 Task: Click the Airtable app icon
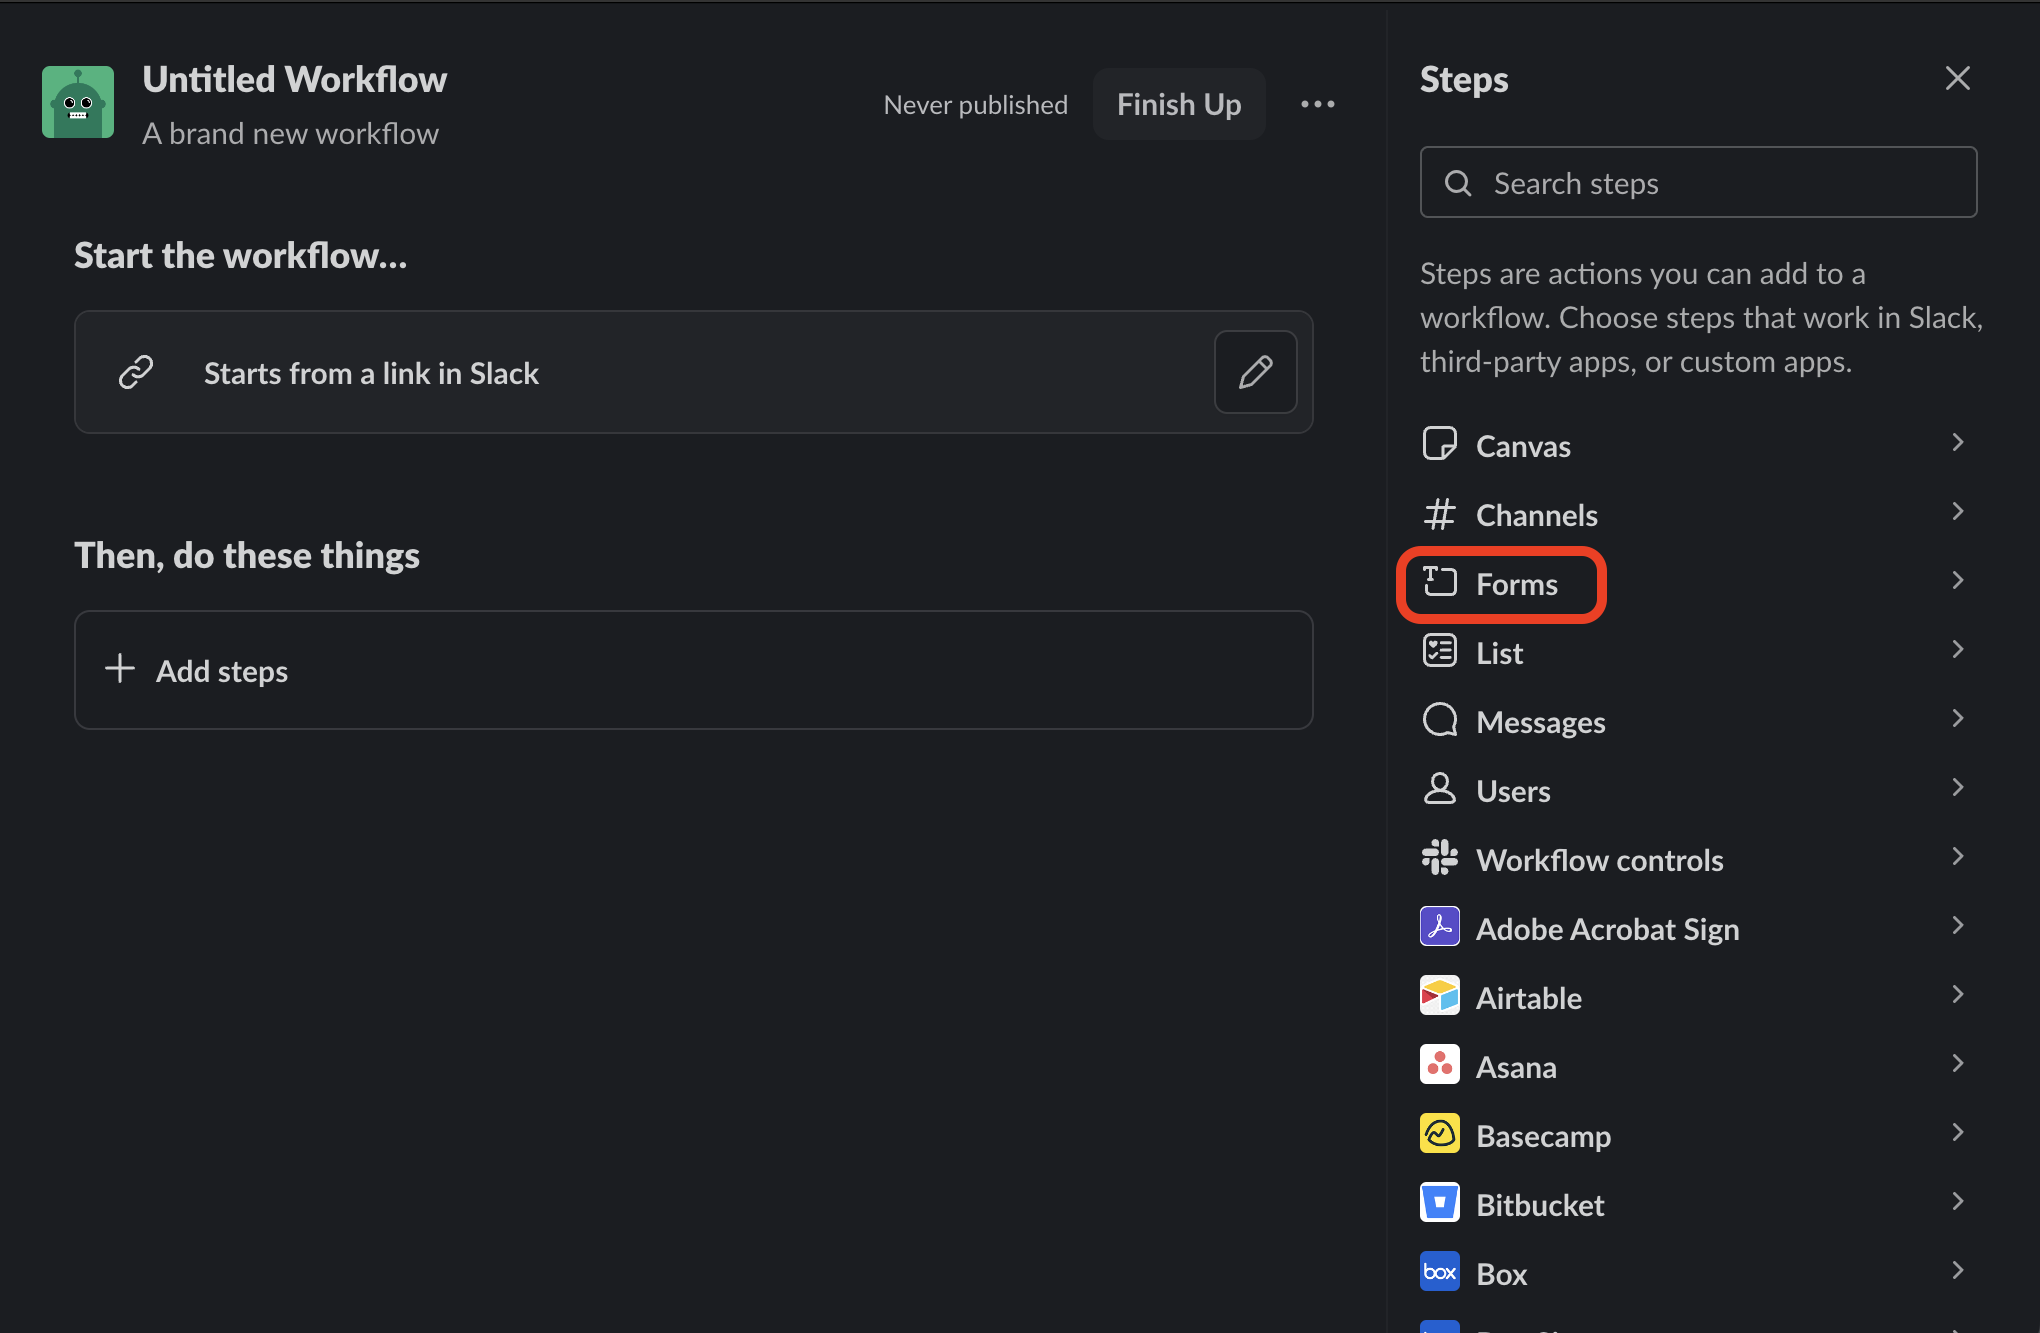[1439, 996]
